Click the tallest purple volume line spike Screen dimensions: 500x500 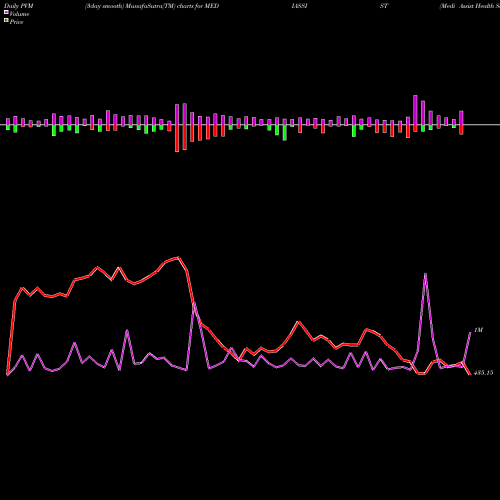[425, 274]
